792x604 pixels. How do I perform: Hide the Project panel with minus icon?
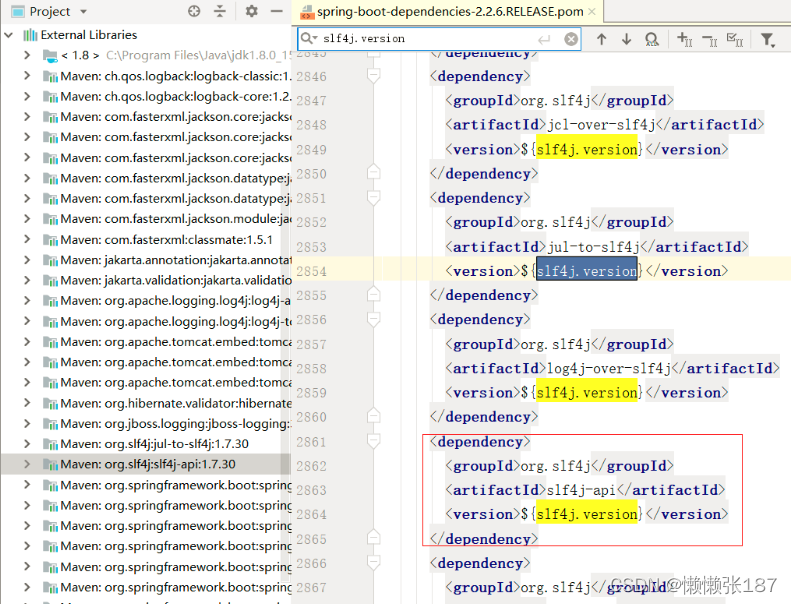(x=277, y=11)
